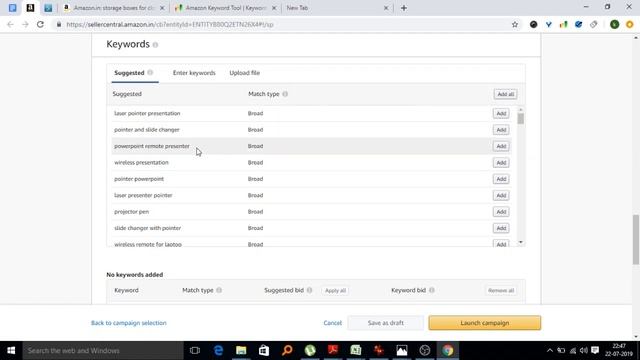Open File Explorer from taskbar

[x=241, y=351]
